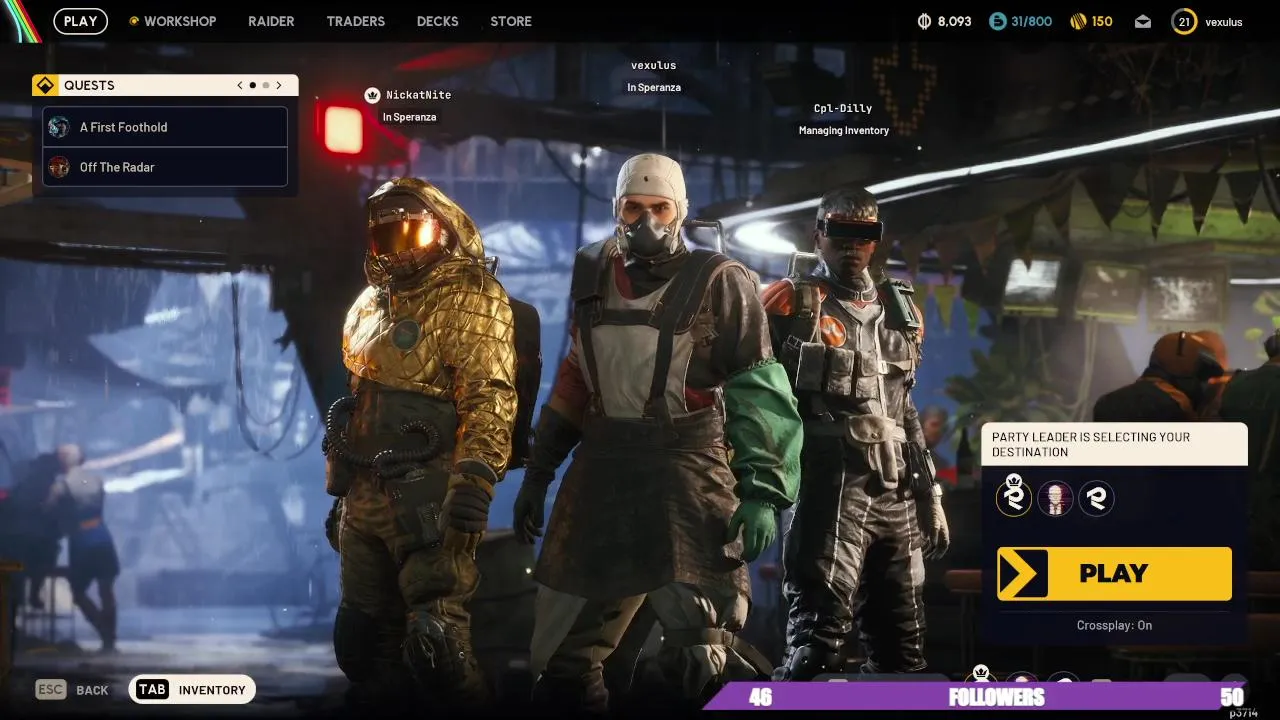Image resolution: width=1280 pixels, height=720 pixels.
Task: Click the 31/800 token count
Action: click(x=1032, y=21)
